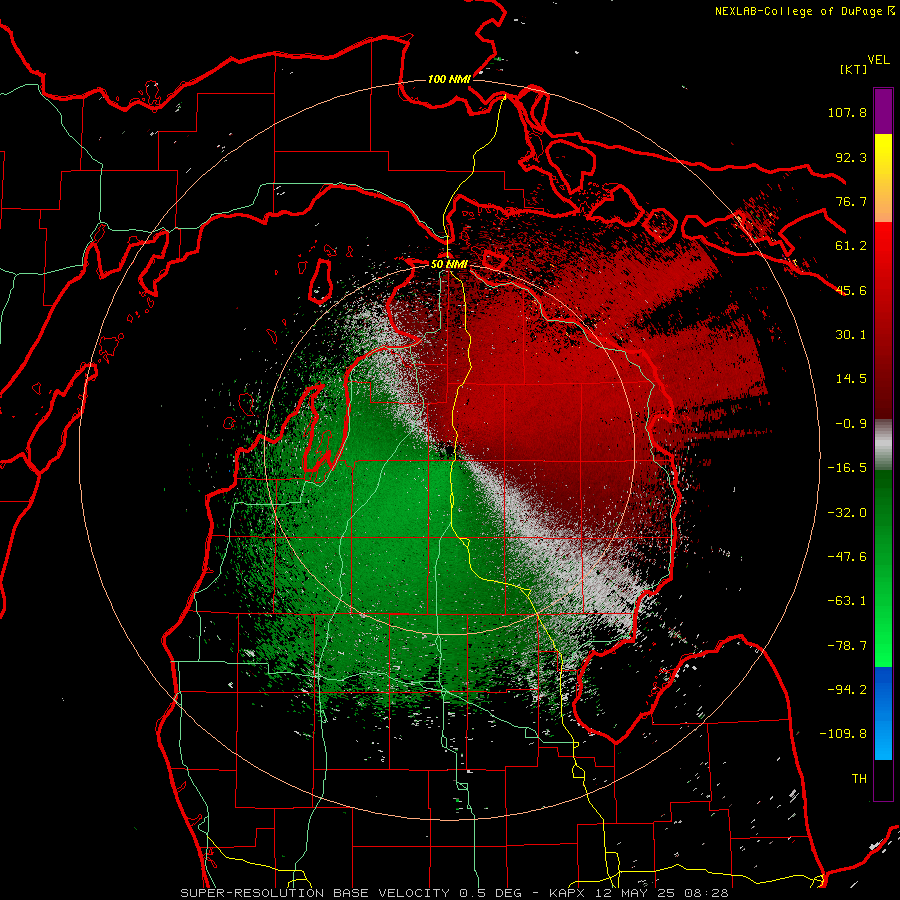
Task: Select the -32.0 velocity scale value
Action: 847,513
